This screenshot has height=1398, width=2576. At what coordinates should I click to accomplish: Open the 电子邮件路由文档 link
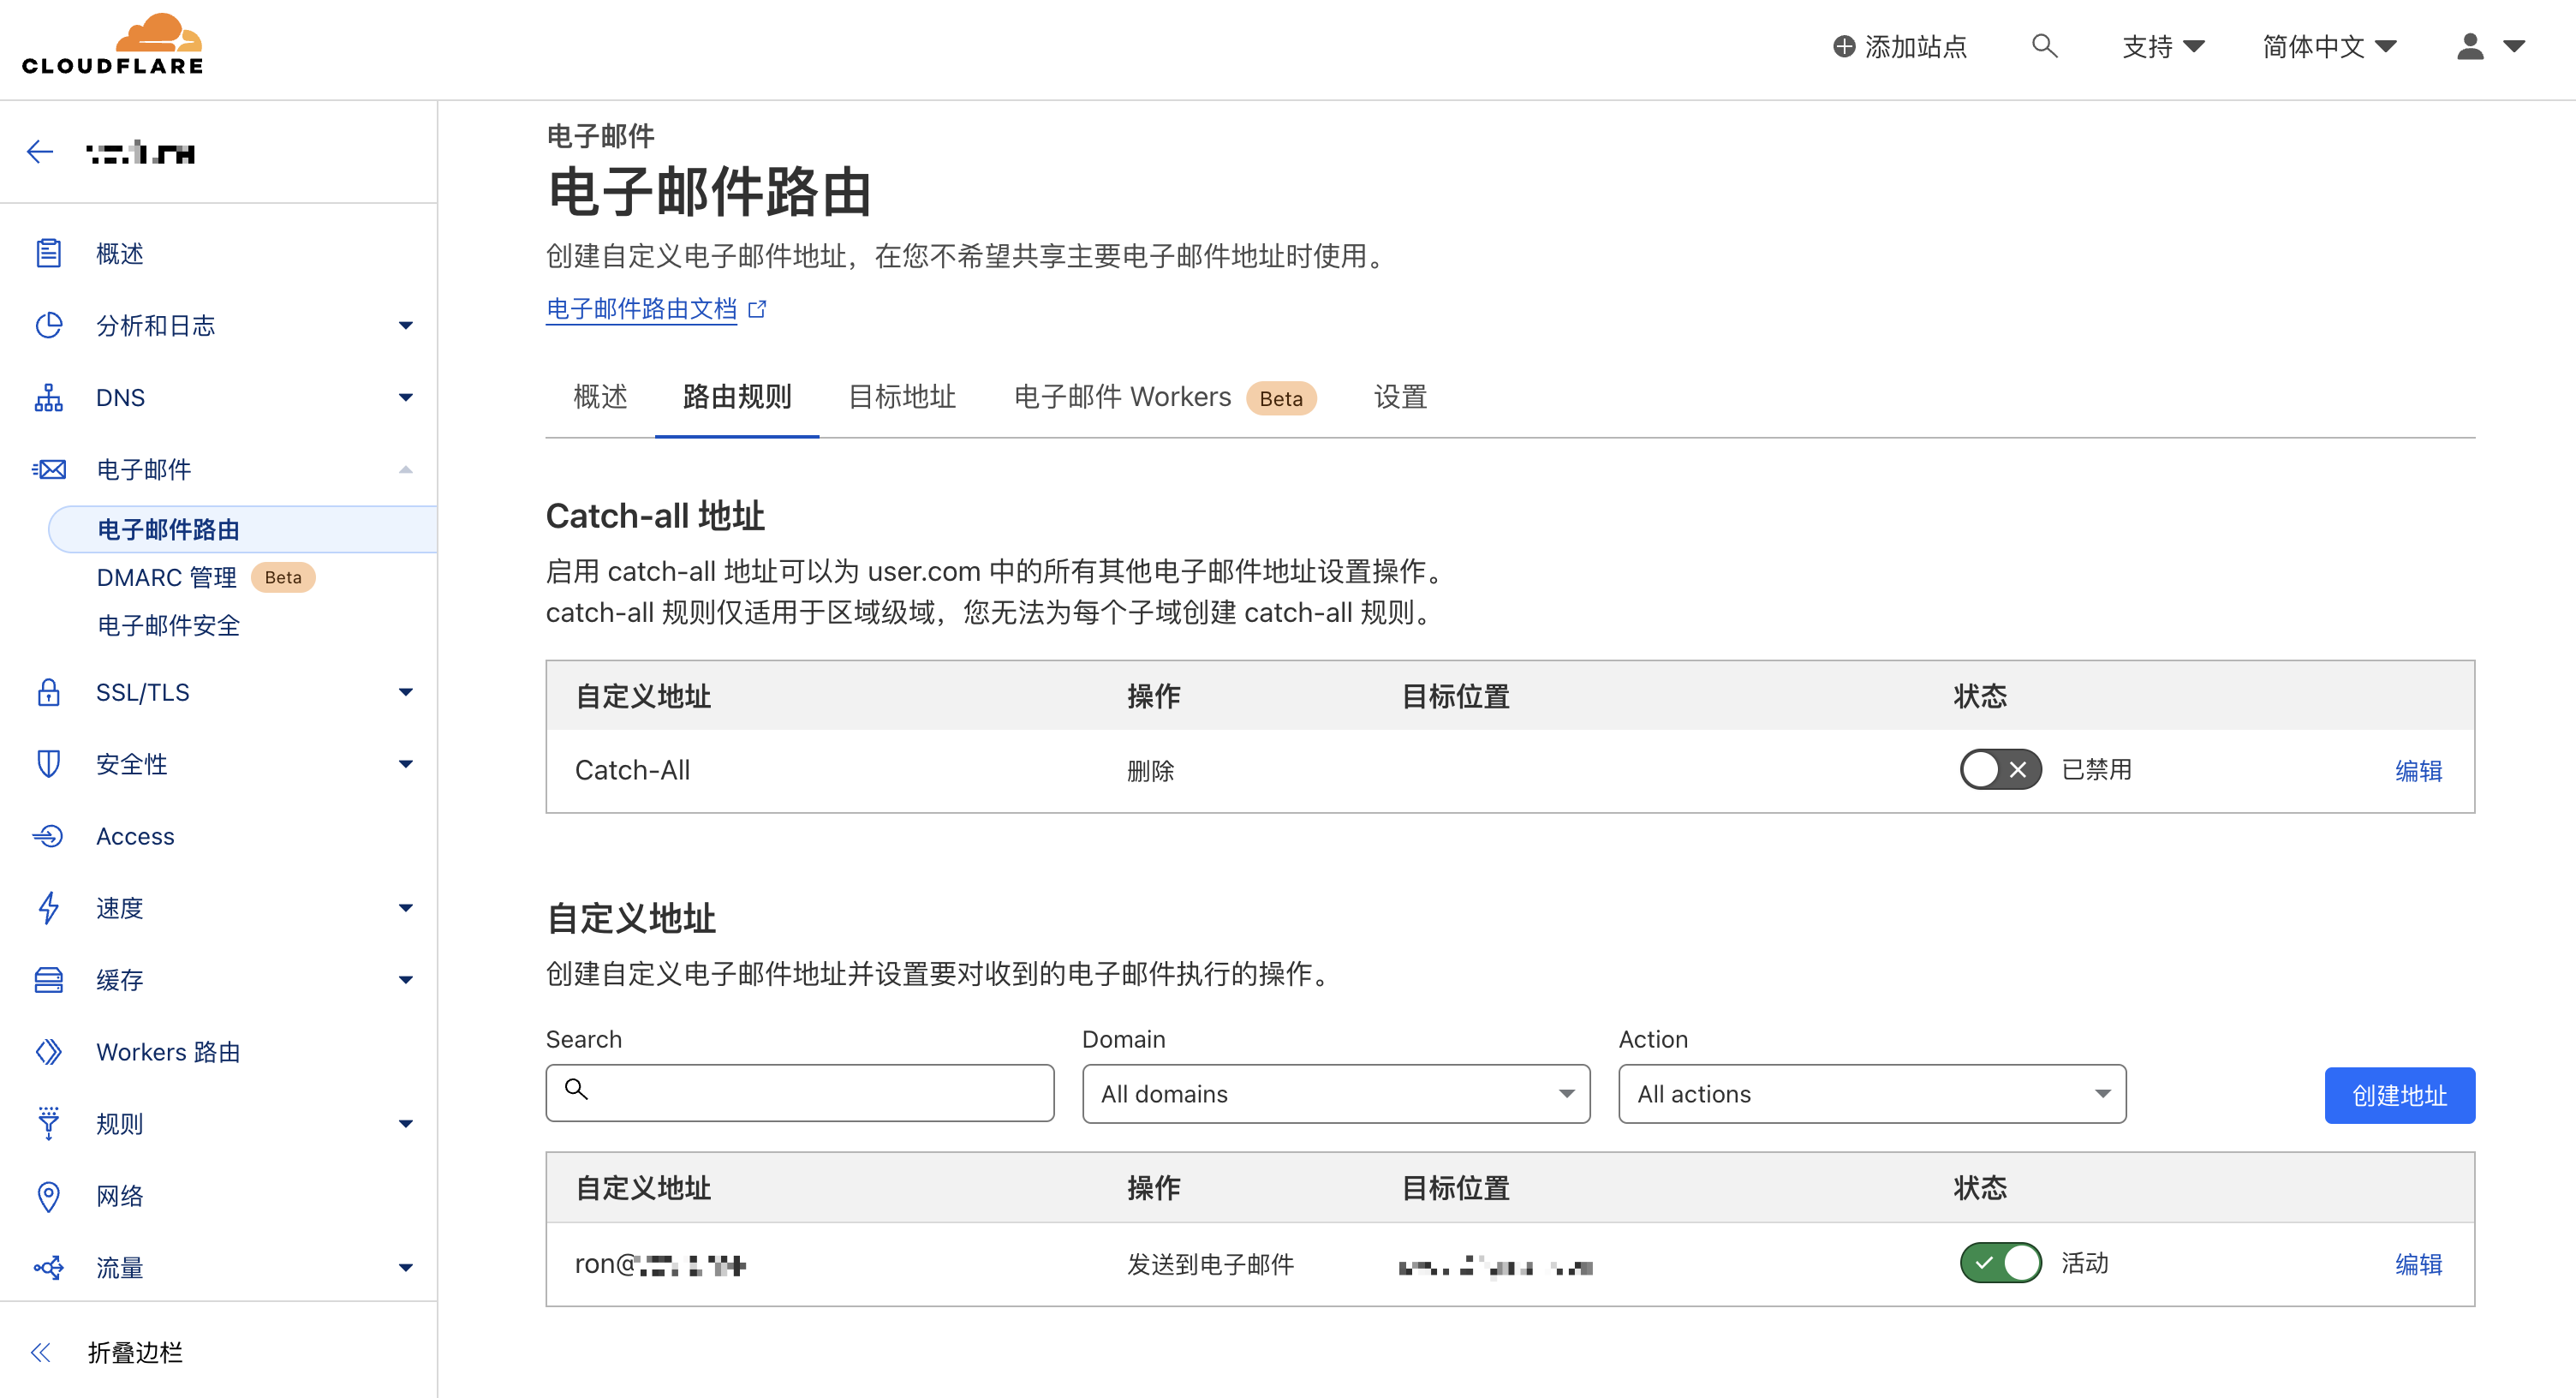click(x=641, y=309)
